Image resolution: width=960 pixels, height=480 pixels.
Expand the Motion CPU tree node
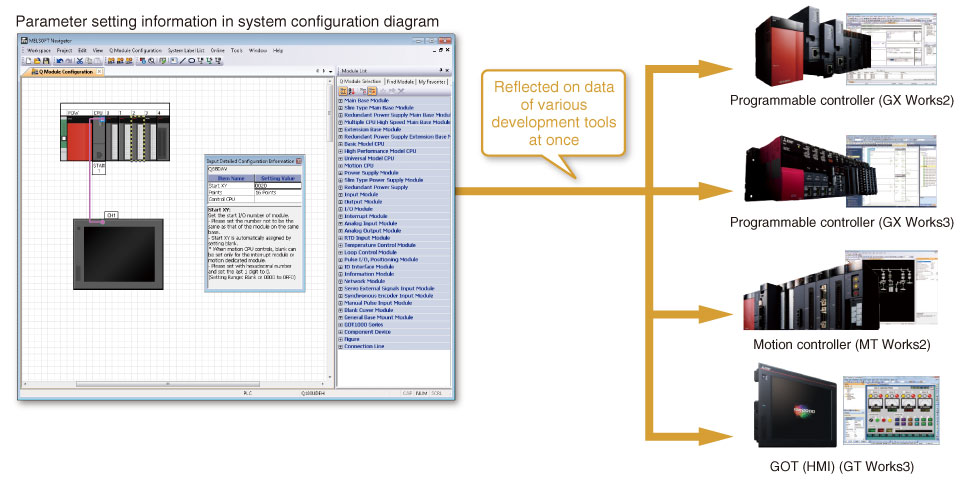click(341, 165)
